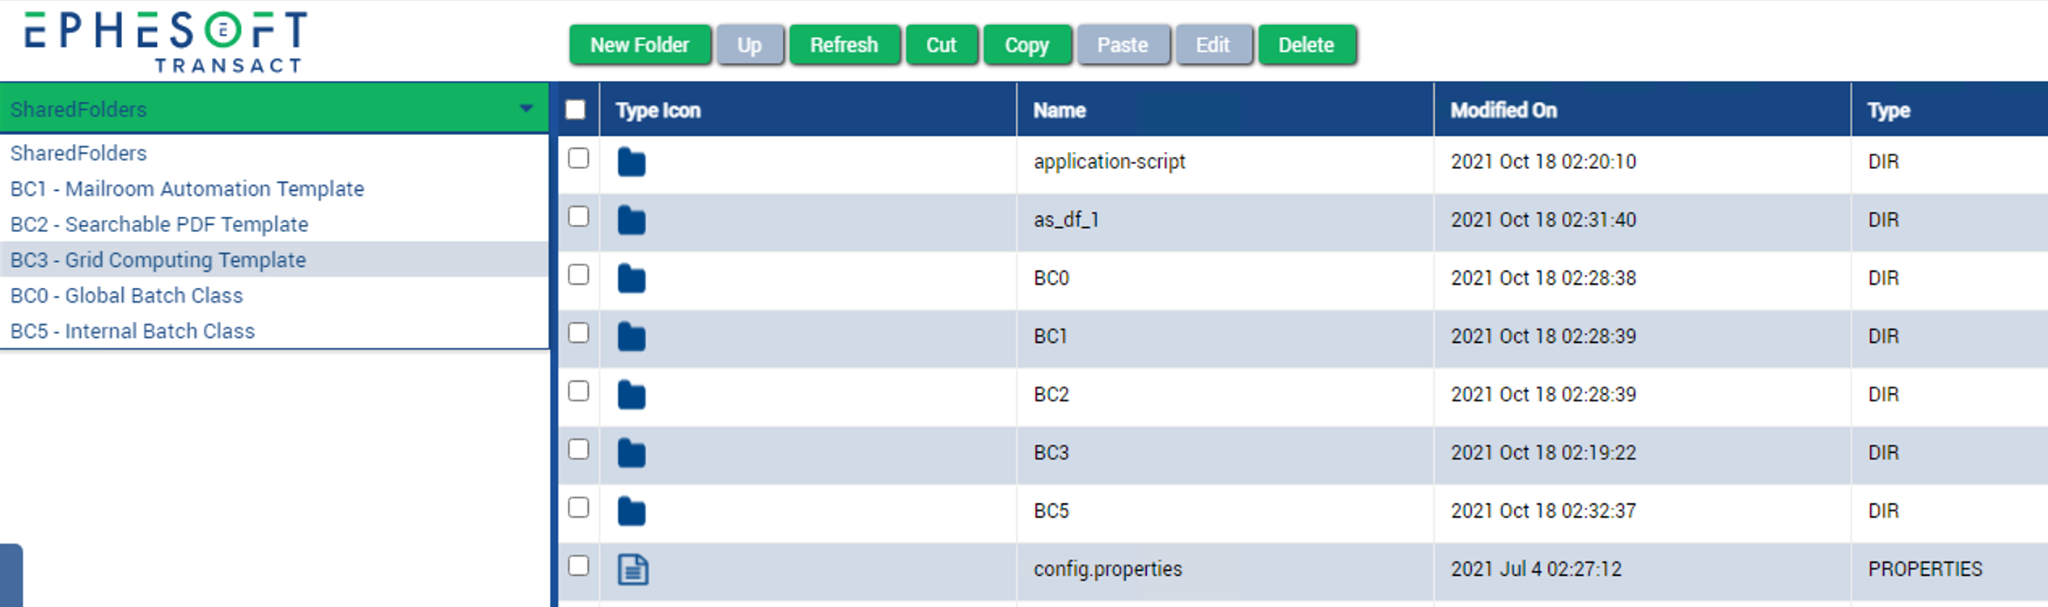Pick BC0 - Global Batch Class entry
2048x607 pixels.
(x=127, y=296)
